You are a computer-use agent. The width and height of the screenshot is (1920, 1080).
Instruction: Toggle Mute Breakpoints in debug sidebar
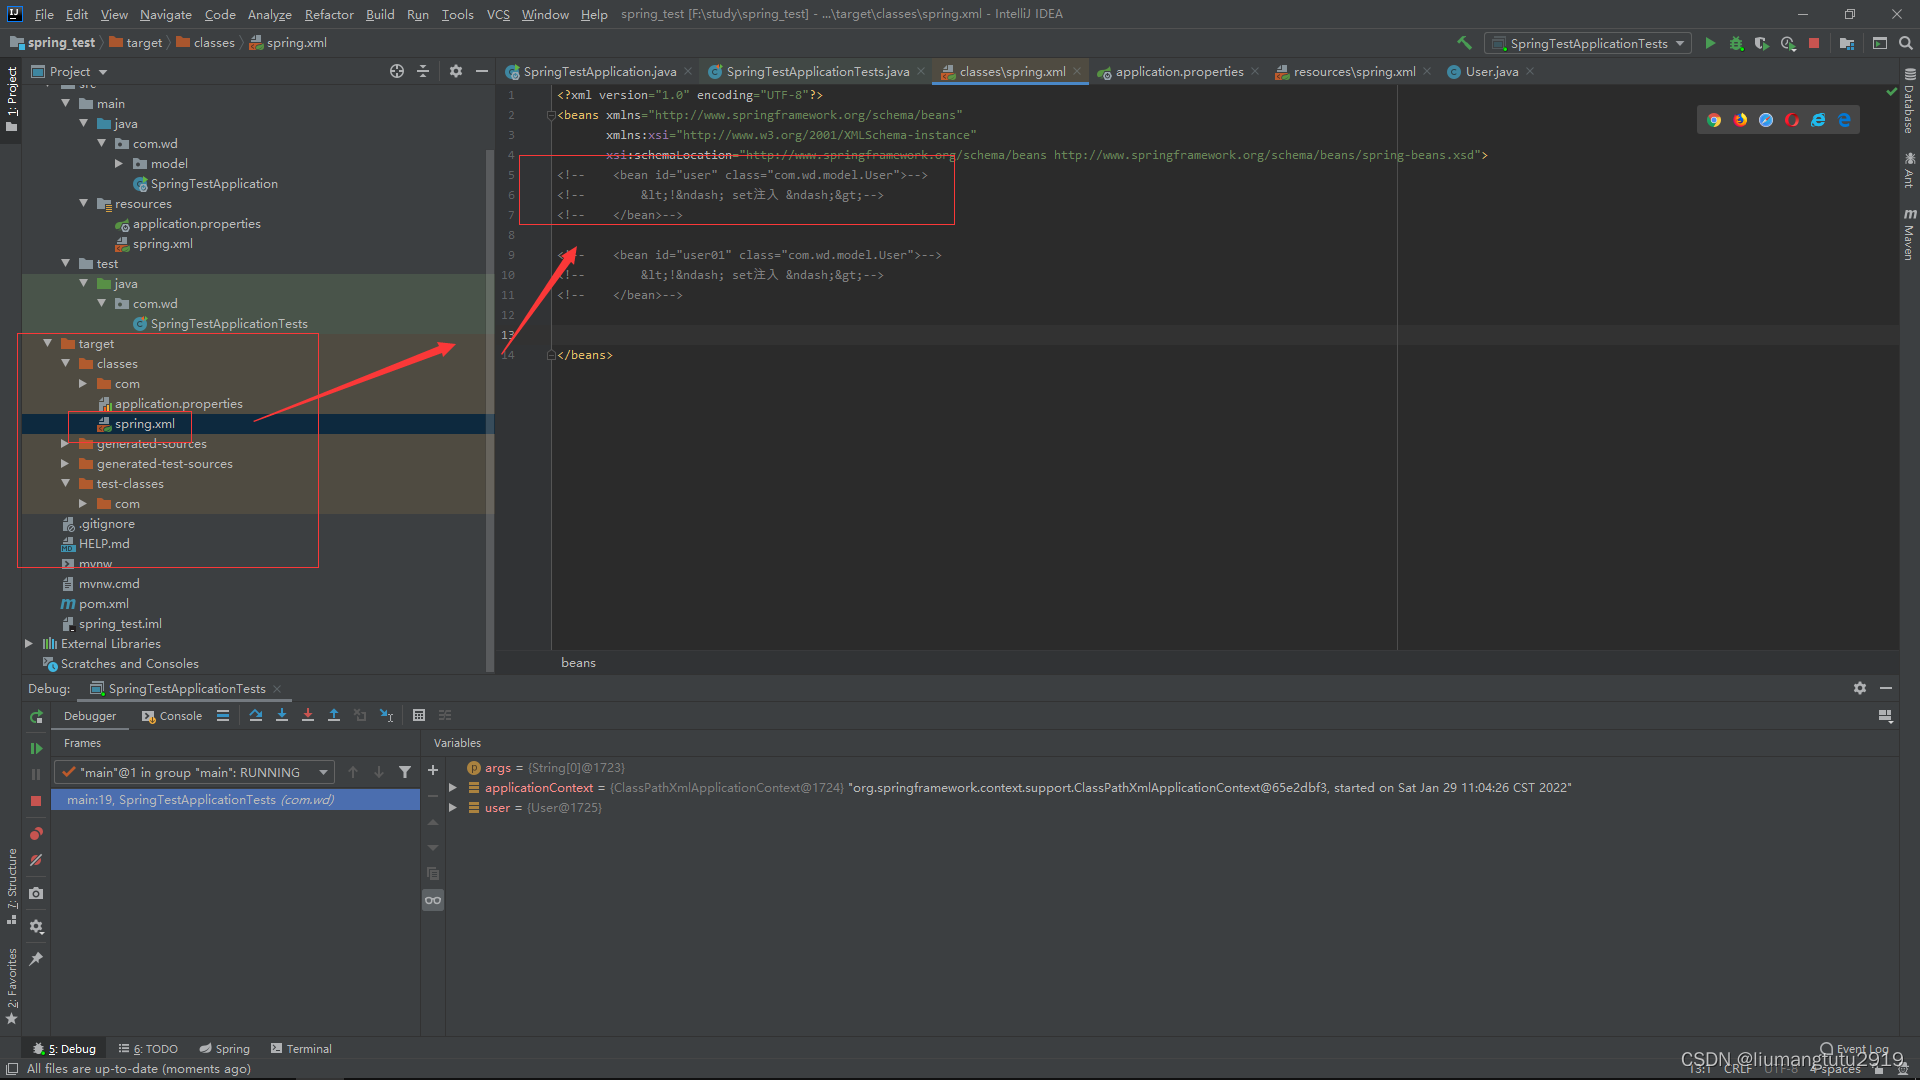tap(36, 860)
